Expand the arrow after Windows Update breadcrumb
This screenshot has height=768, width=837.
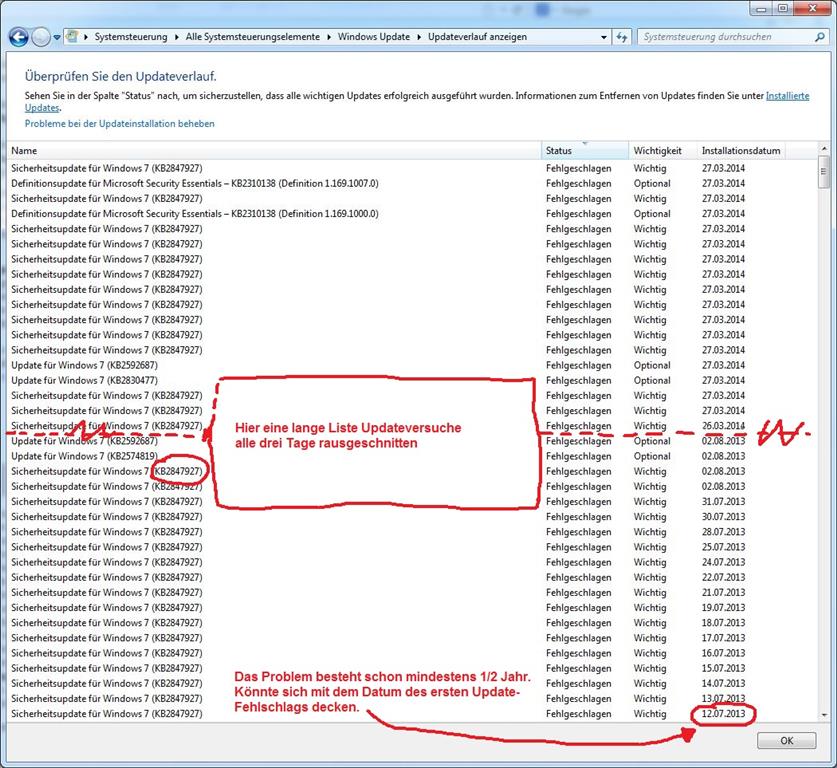419,37
